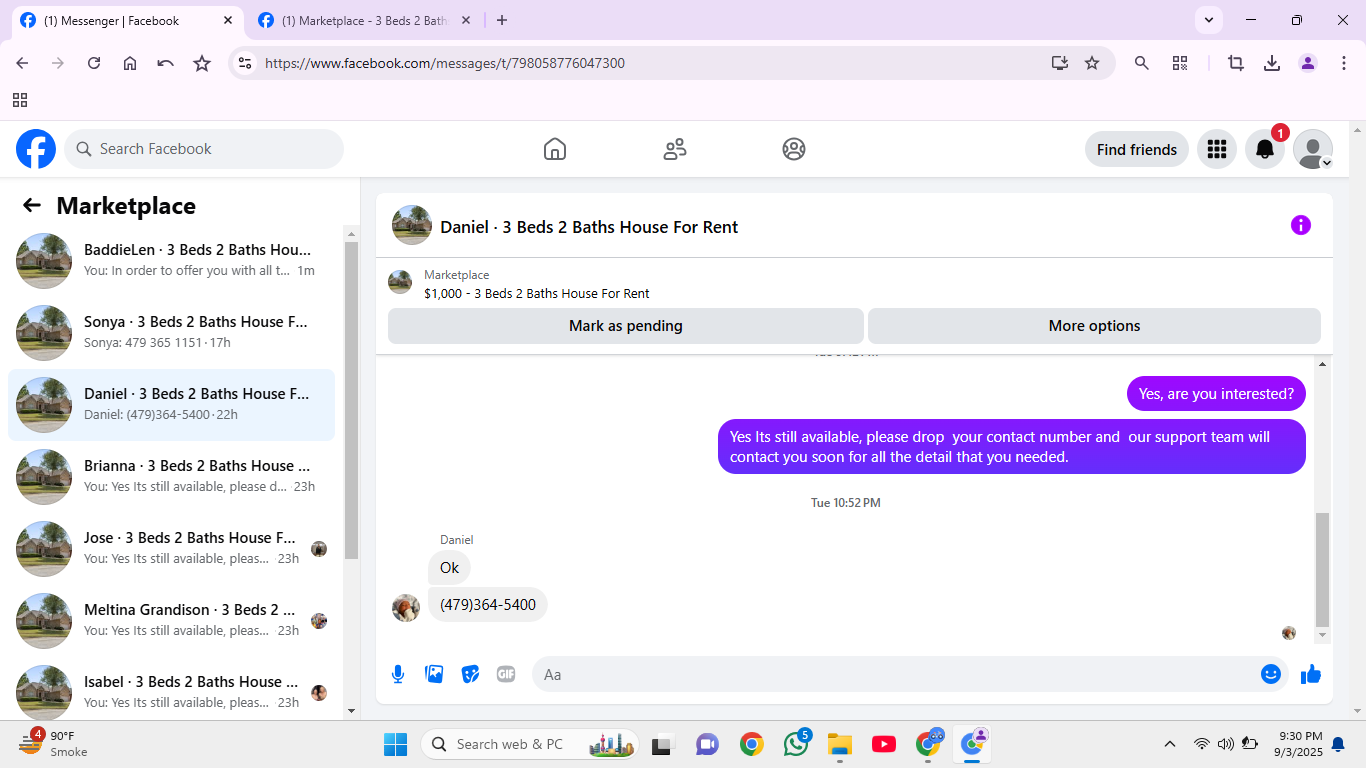Viewport: 1366px width, 768px height.
Task: Click the long "Yes Its still available" message
Action: [x=1012, y=447]
